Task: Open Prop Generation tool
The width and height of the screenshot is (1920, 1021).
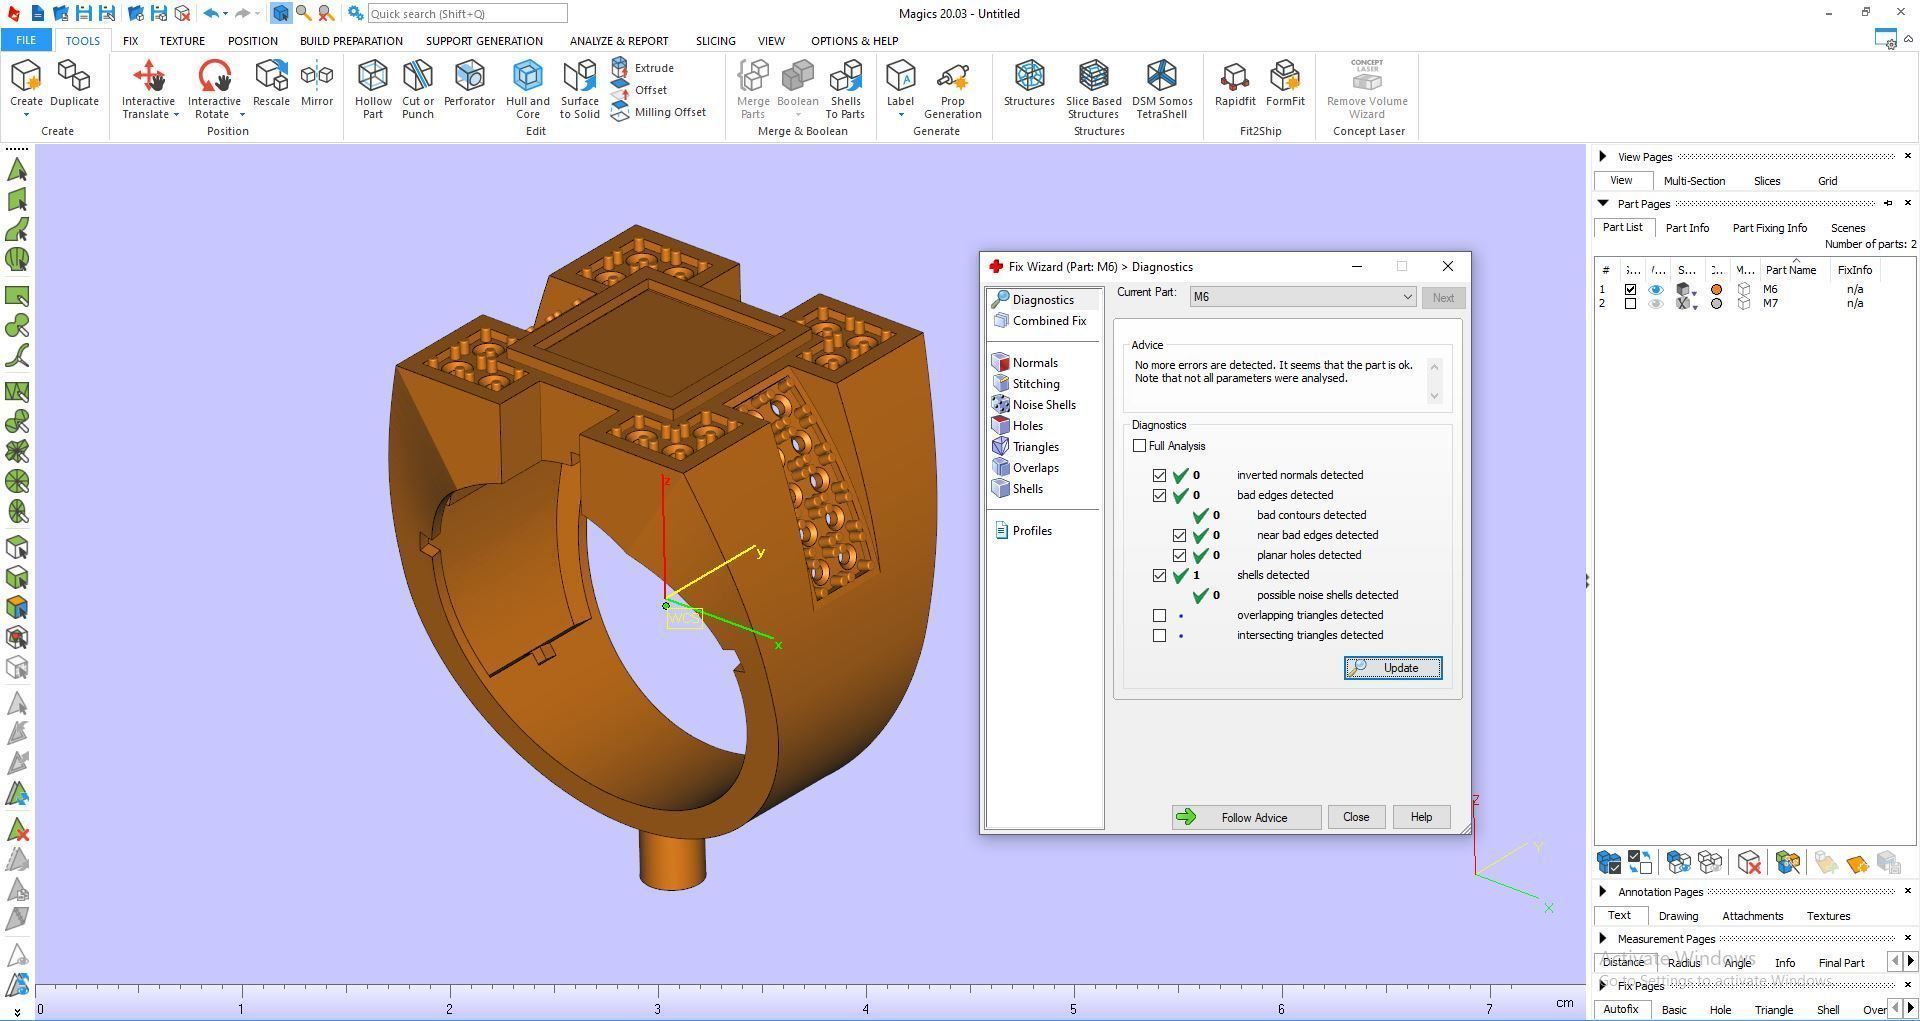Action: pos(952,89)
